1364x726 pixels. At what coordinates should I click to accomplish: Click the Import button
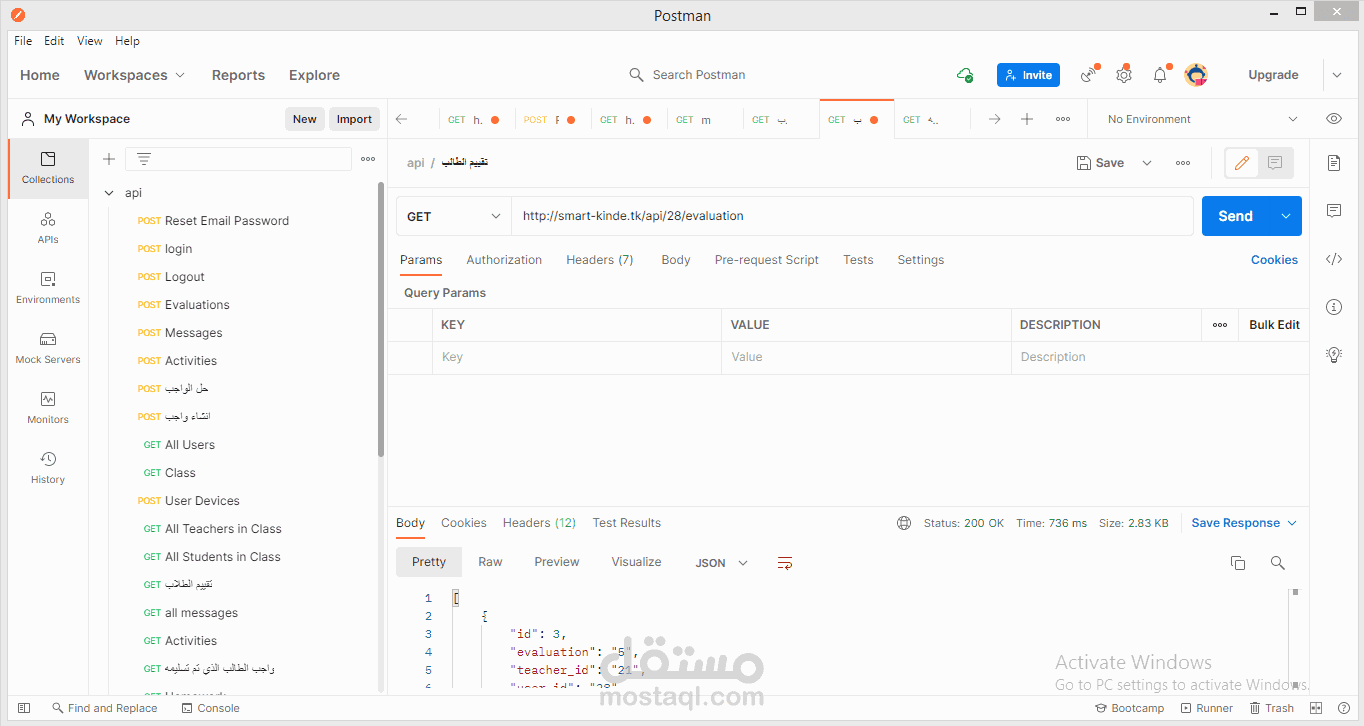coord(354,119)
